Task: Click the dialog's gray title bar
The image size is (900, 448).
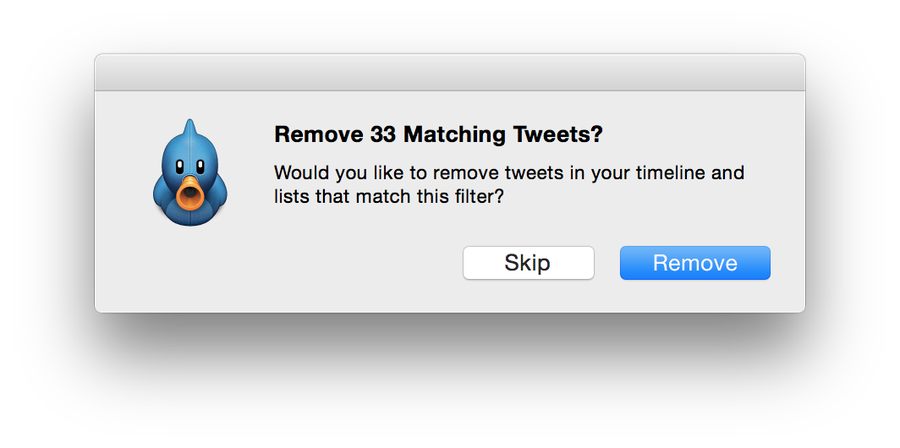Action: pos(450,72)
